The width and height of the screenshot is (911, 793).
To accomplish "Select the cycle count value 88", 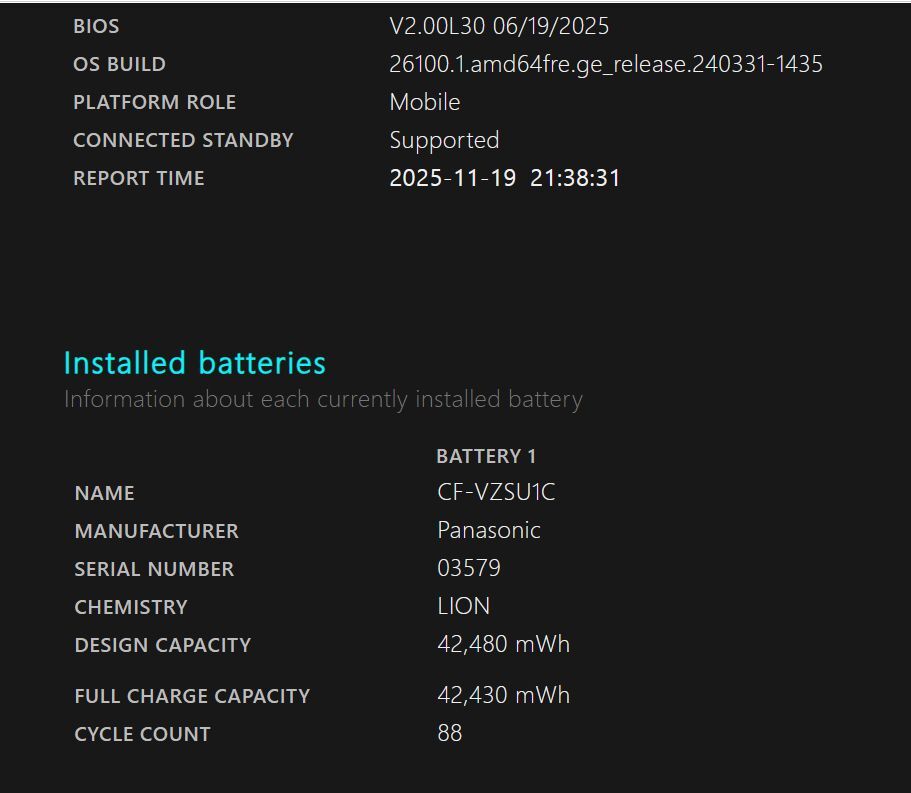I will coord(449,733).
